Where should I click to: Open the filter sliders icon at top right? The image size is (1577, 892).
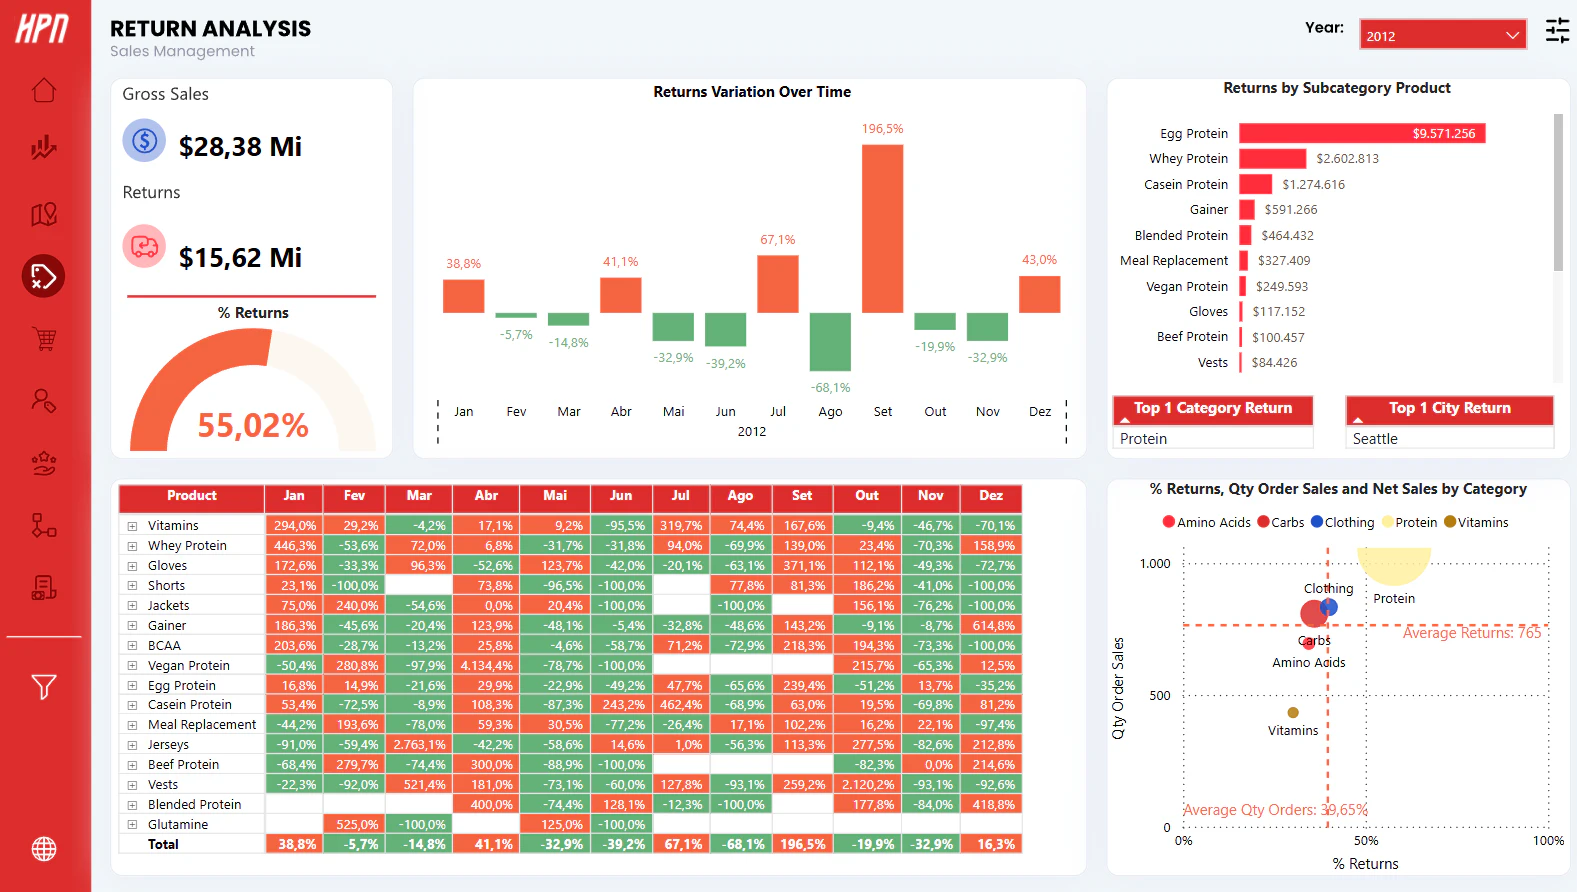(1558, 31)
